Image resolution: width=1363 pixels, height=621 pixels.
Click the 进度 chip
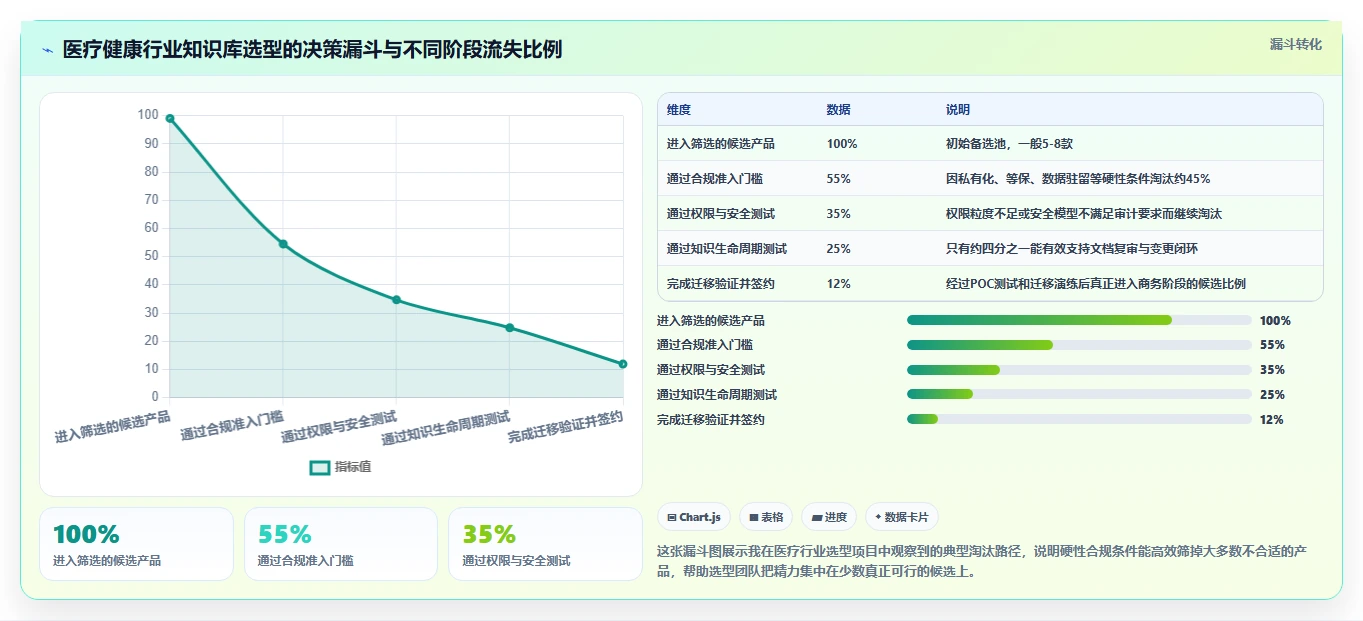(830, 517)
